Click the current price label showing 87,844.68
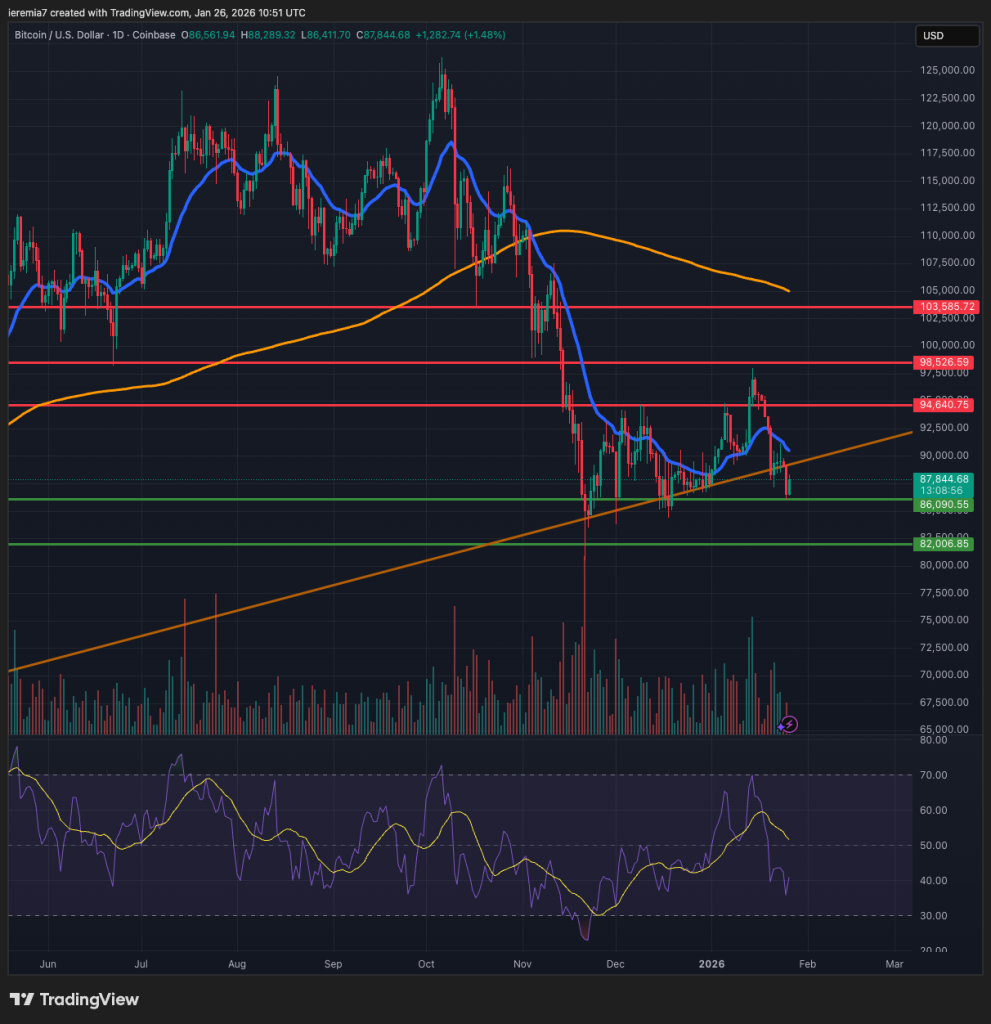The width and height of the screenshot is (991, 1024). 943,480
